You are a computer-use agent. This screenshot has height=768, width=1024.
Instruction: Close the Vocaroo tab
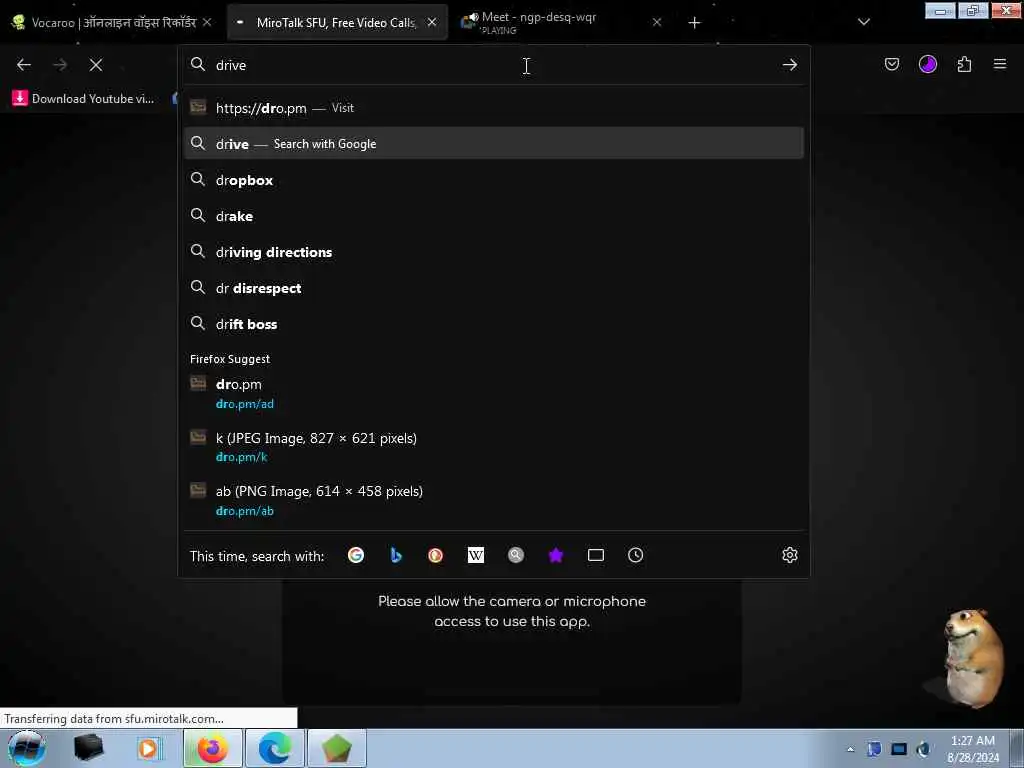click(207, 22)
